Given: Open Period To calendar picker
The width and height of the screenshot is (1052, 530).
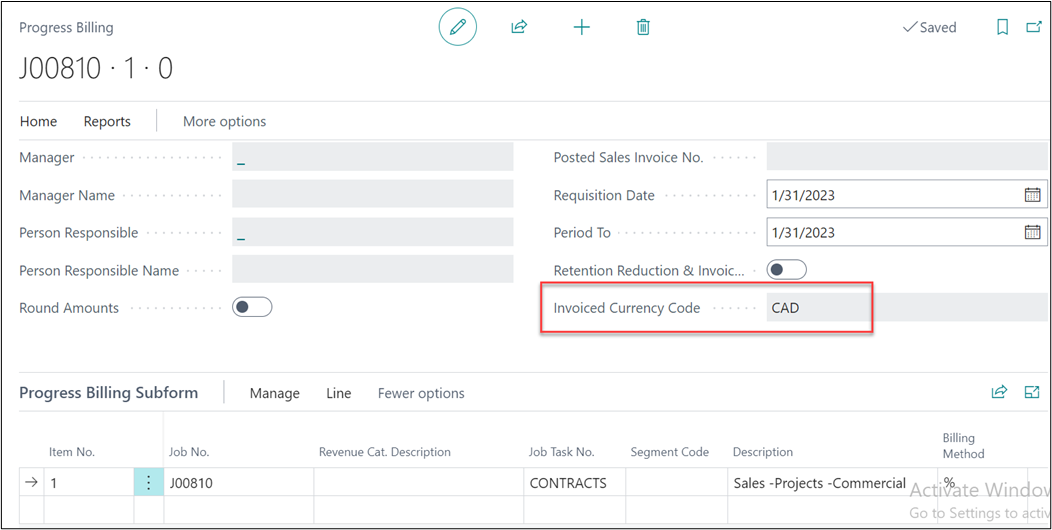Looking at the screenshot, I should 1032,232.
